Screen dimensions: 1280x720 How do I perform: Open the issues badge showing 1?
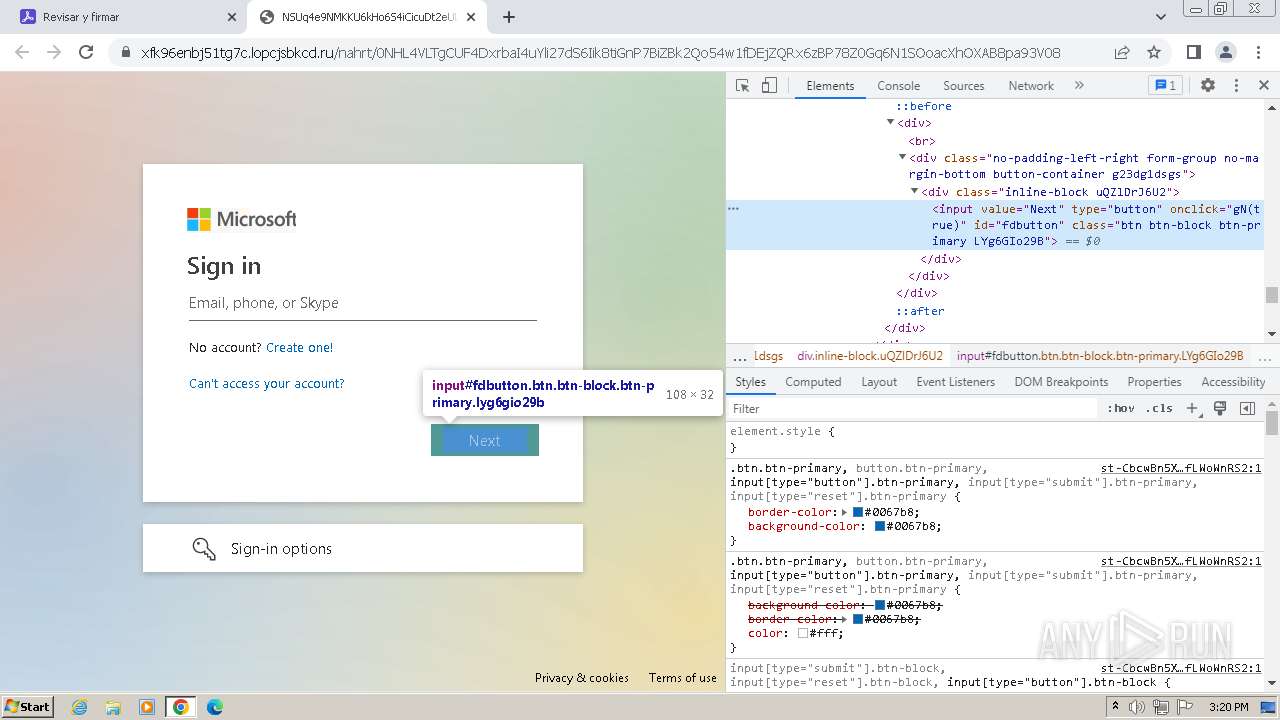point(1165,86)
